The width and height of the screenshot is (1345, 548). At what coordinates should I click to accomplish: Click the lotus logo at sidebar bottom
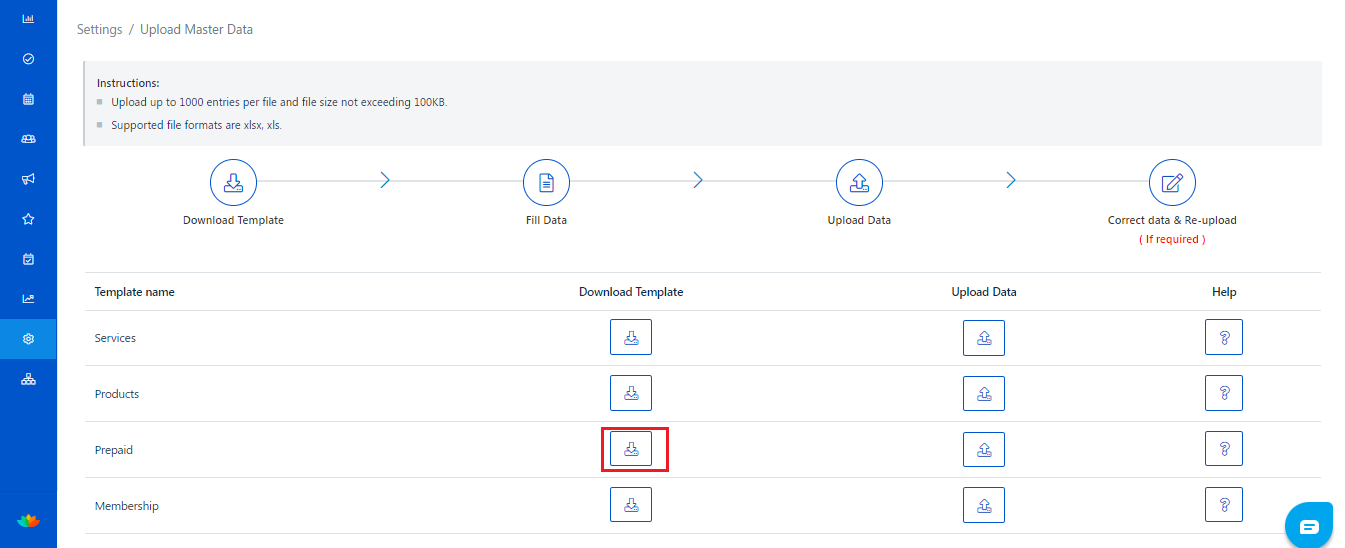click(x=28, y=520)
